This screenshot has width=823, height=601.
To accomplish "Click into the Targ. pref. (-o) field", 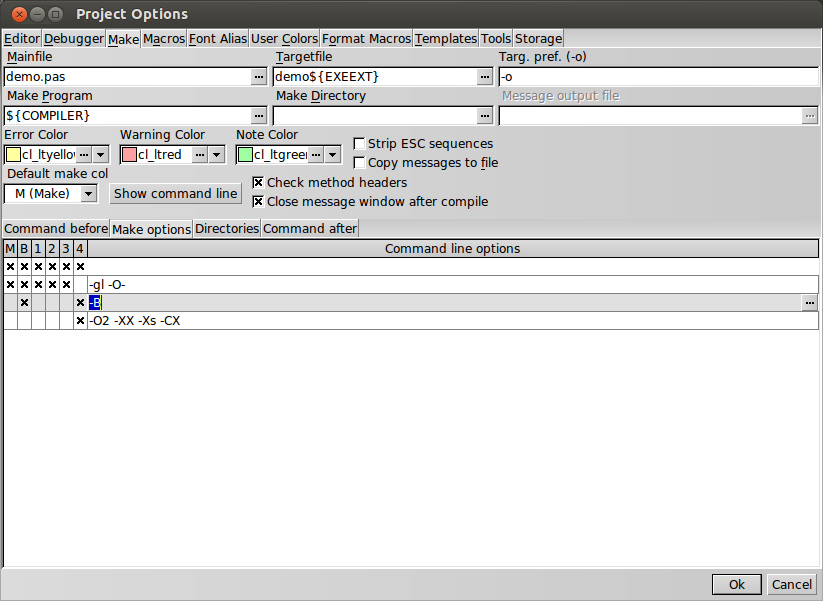I will pos(658,76).
